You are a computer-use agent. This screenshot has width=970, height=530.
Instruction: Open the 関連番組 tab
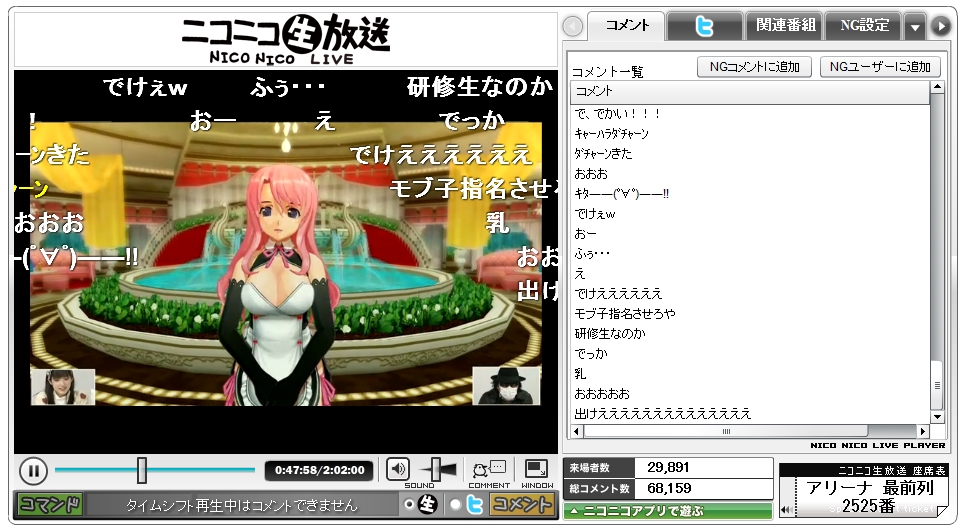coord(784,26)
